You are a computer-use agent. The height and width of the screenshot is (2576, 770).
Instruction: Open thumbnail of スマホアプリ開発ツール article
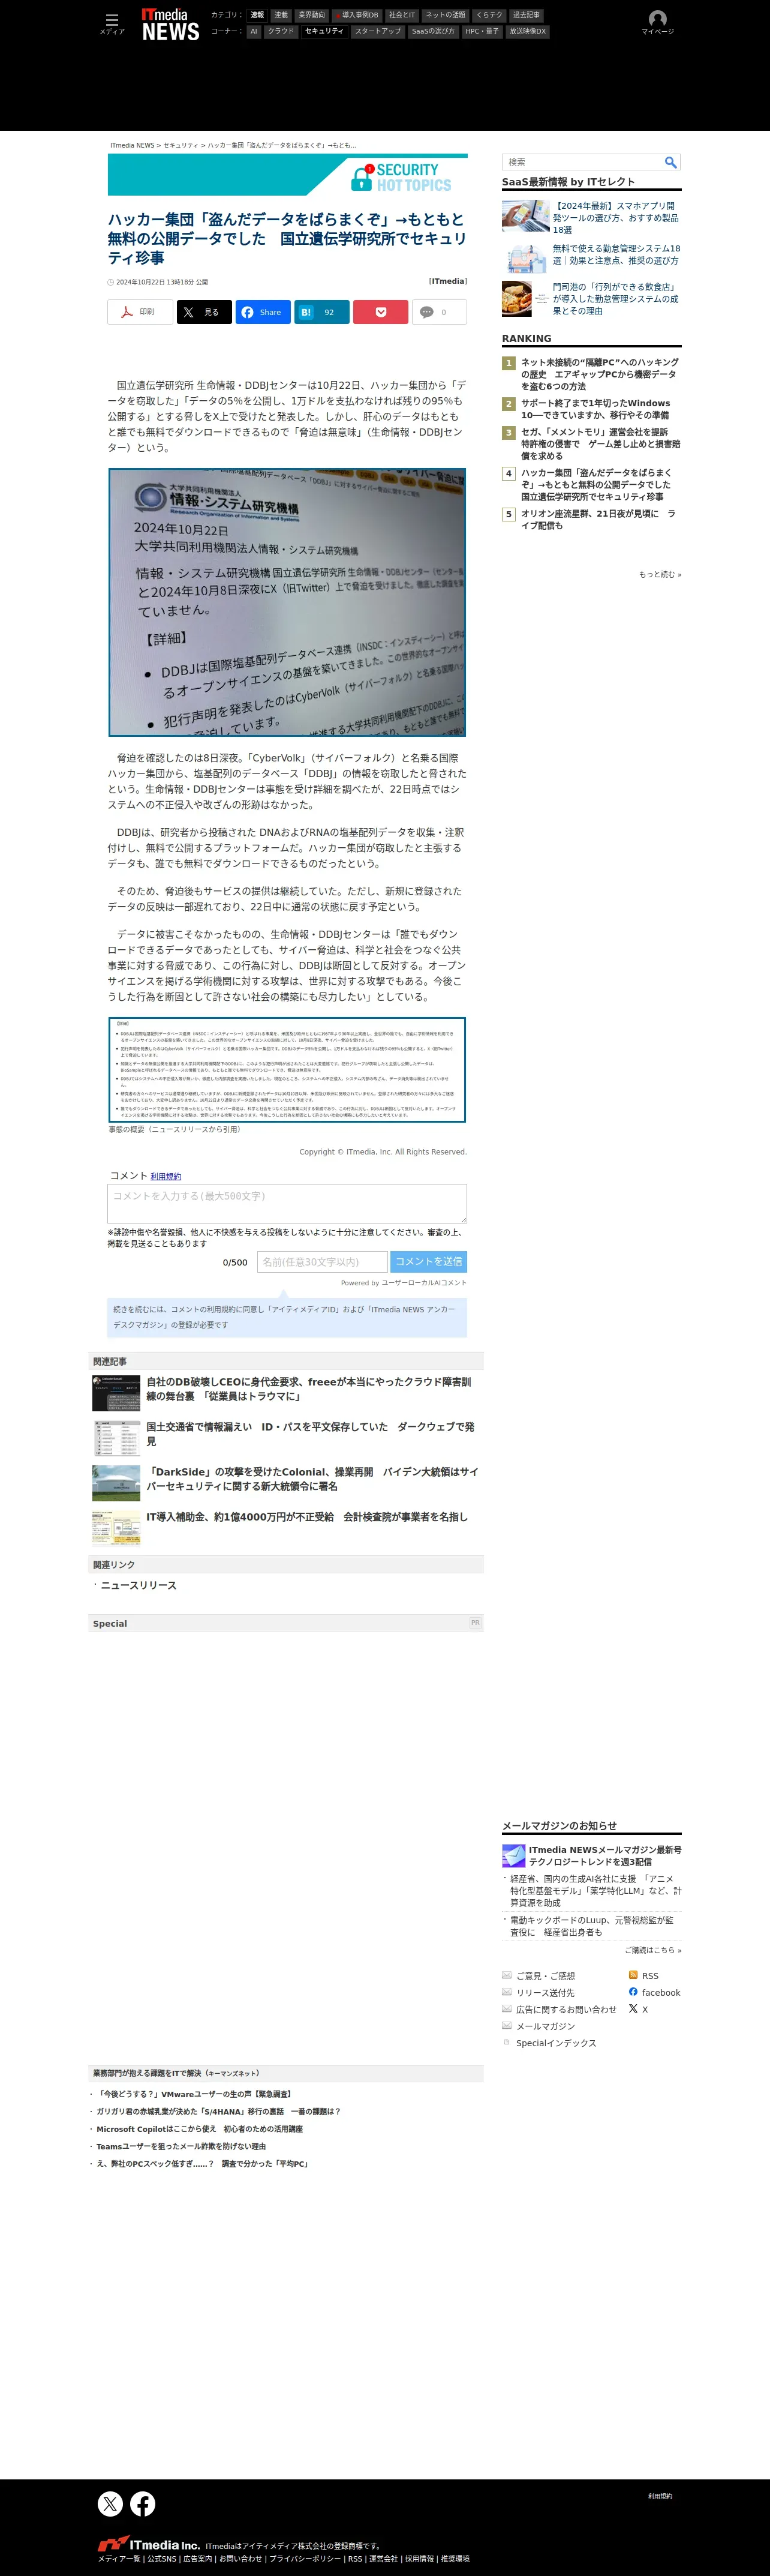(525, 216)
